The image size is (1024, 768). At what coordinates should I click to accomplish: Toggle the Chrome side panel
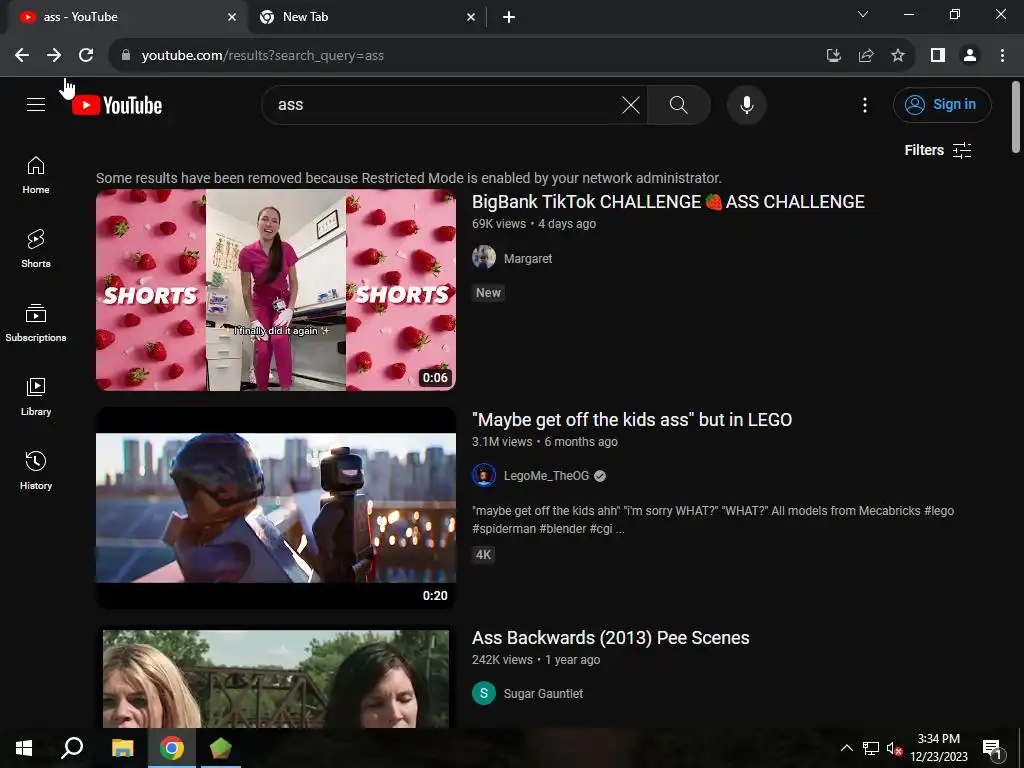pos(938,56)
